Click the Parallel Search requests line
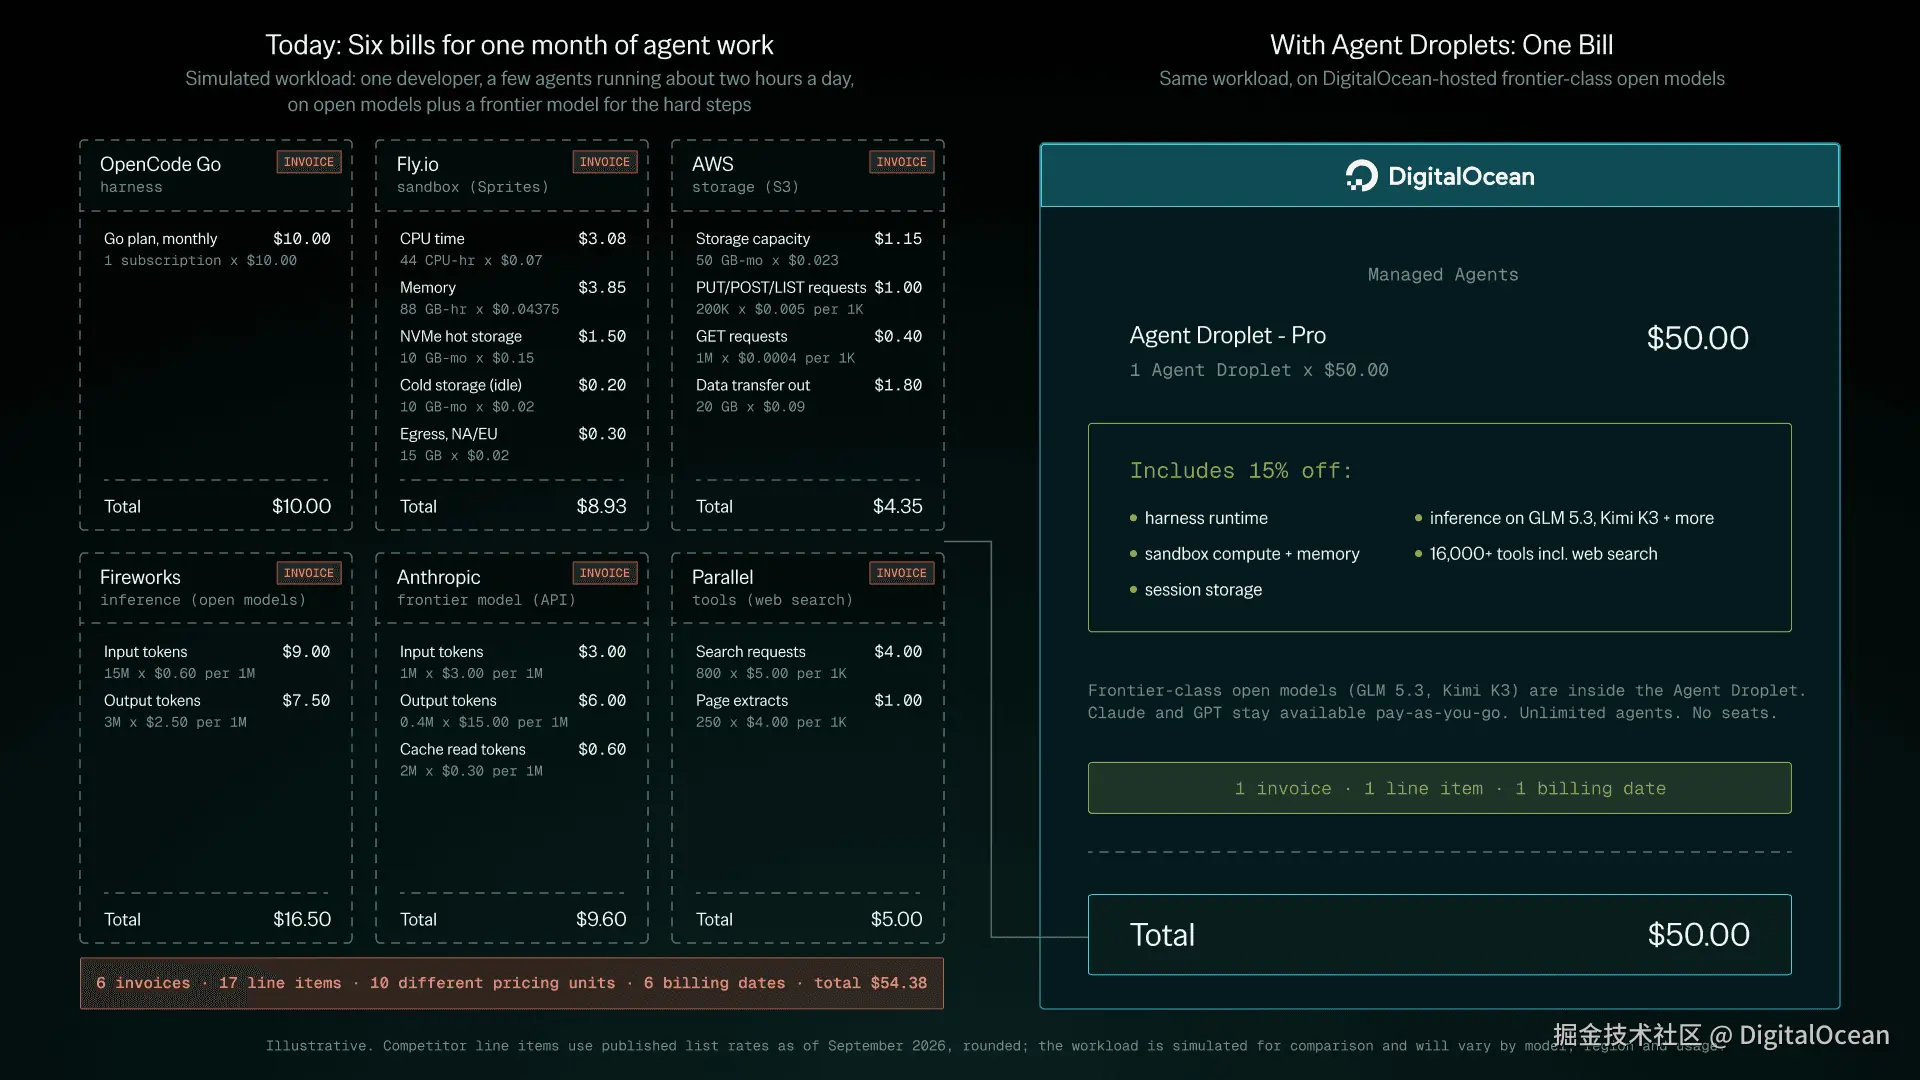Viewport: 1920px width, 1080px height. (x=808, y=661)
